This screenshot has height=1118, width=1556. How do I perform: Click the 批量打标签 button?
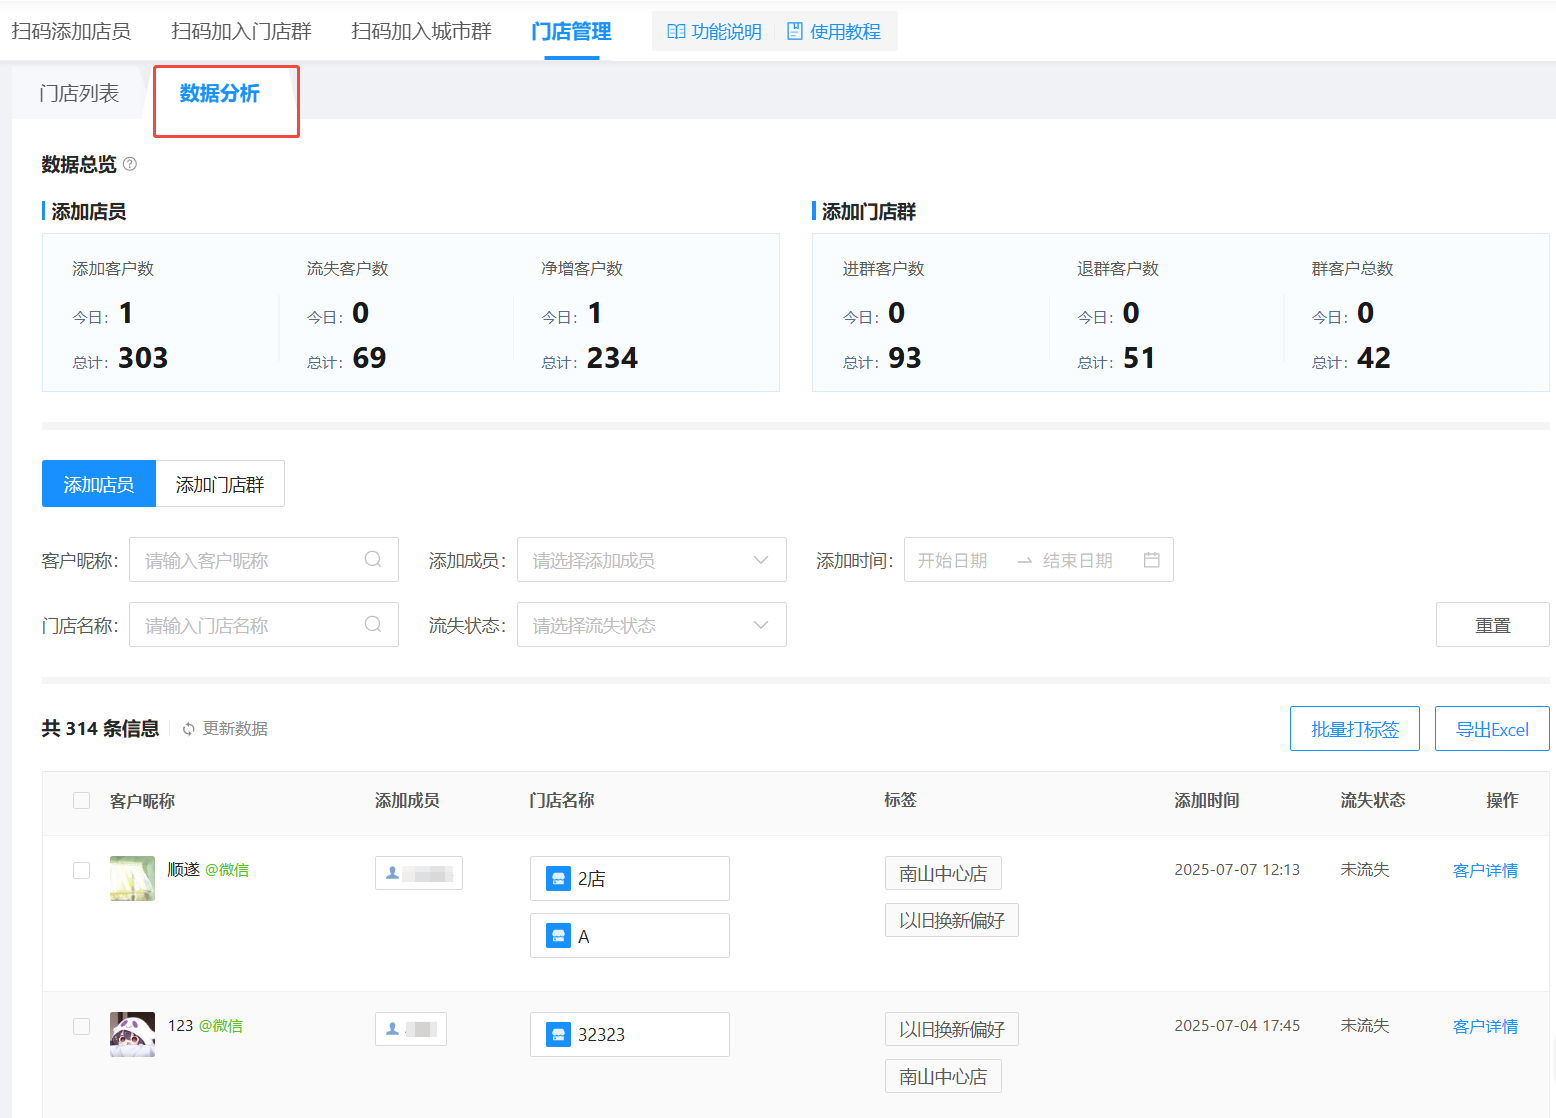[x=1355, y=729]
